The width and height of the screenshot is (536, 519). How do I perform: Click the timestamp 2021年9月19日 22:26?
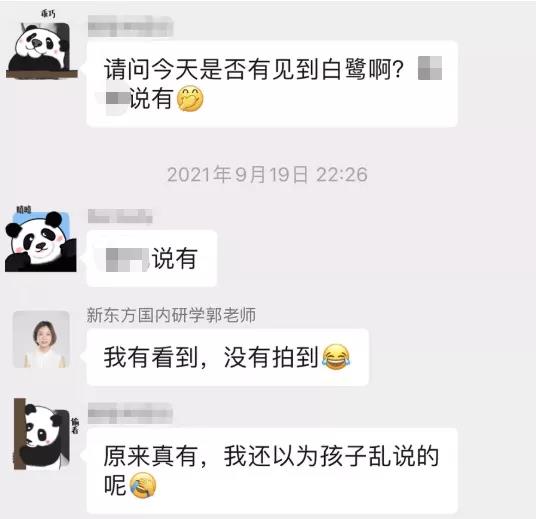[x=267, y=175]
